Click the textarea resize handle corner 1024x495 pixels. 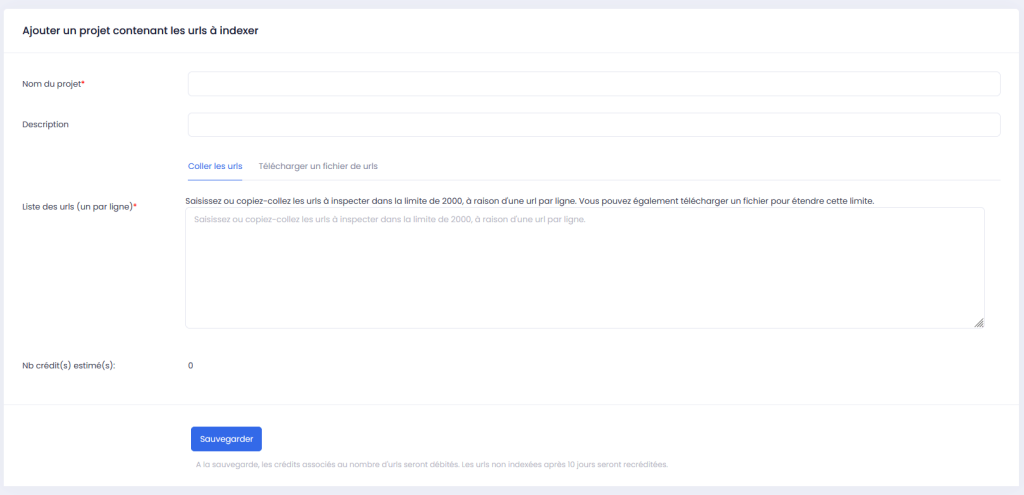pyautogui.click(x=978, y=322)
